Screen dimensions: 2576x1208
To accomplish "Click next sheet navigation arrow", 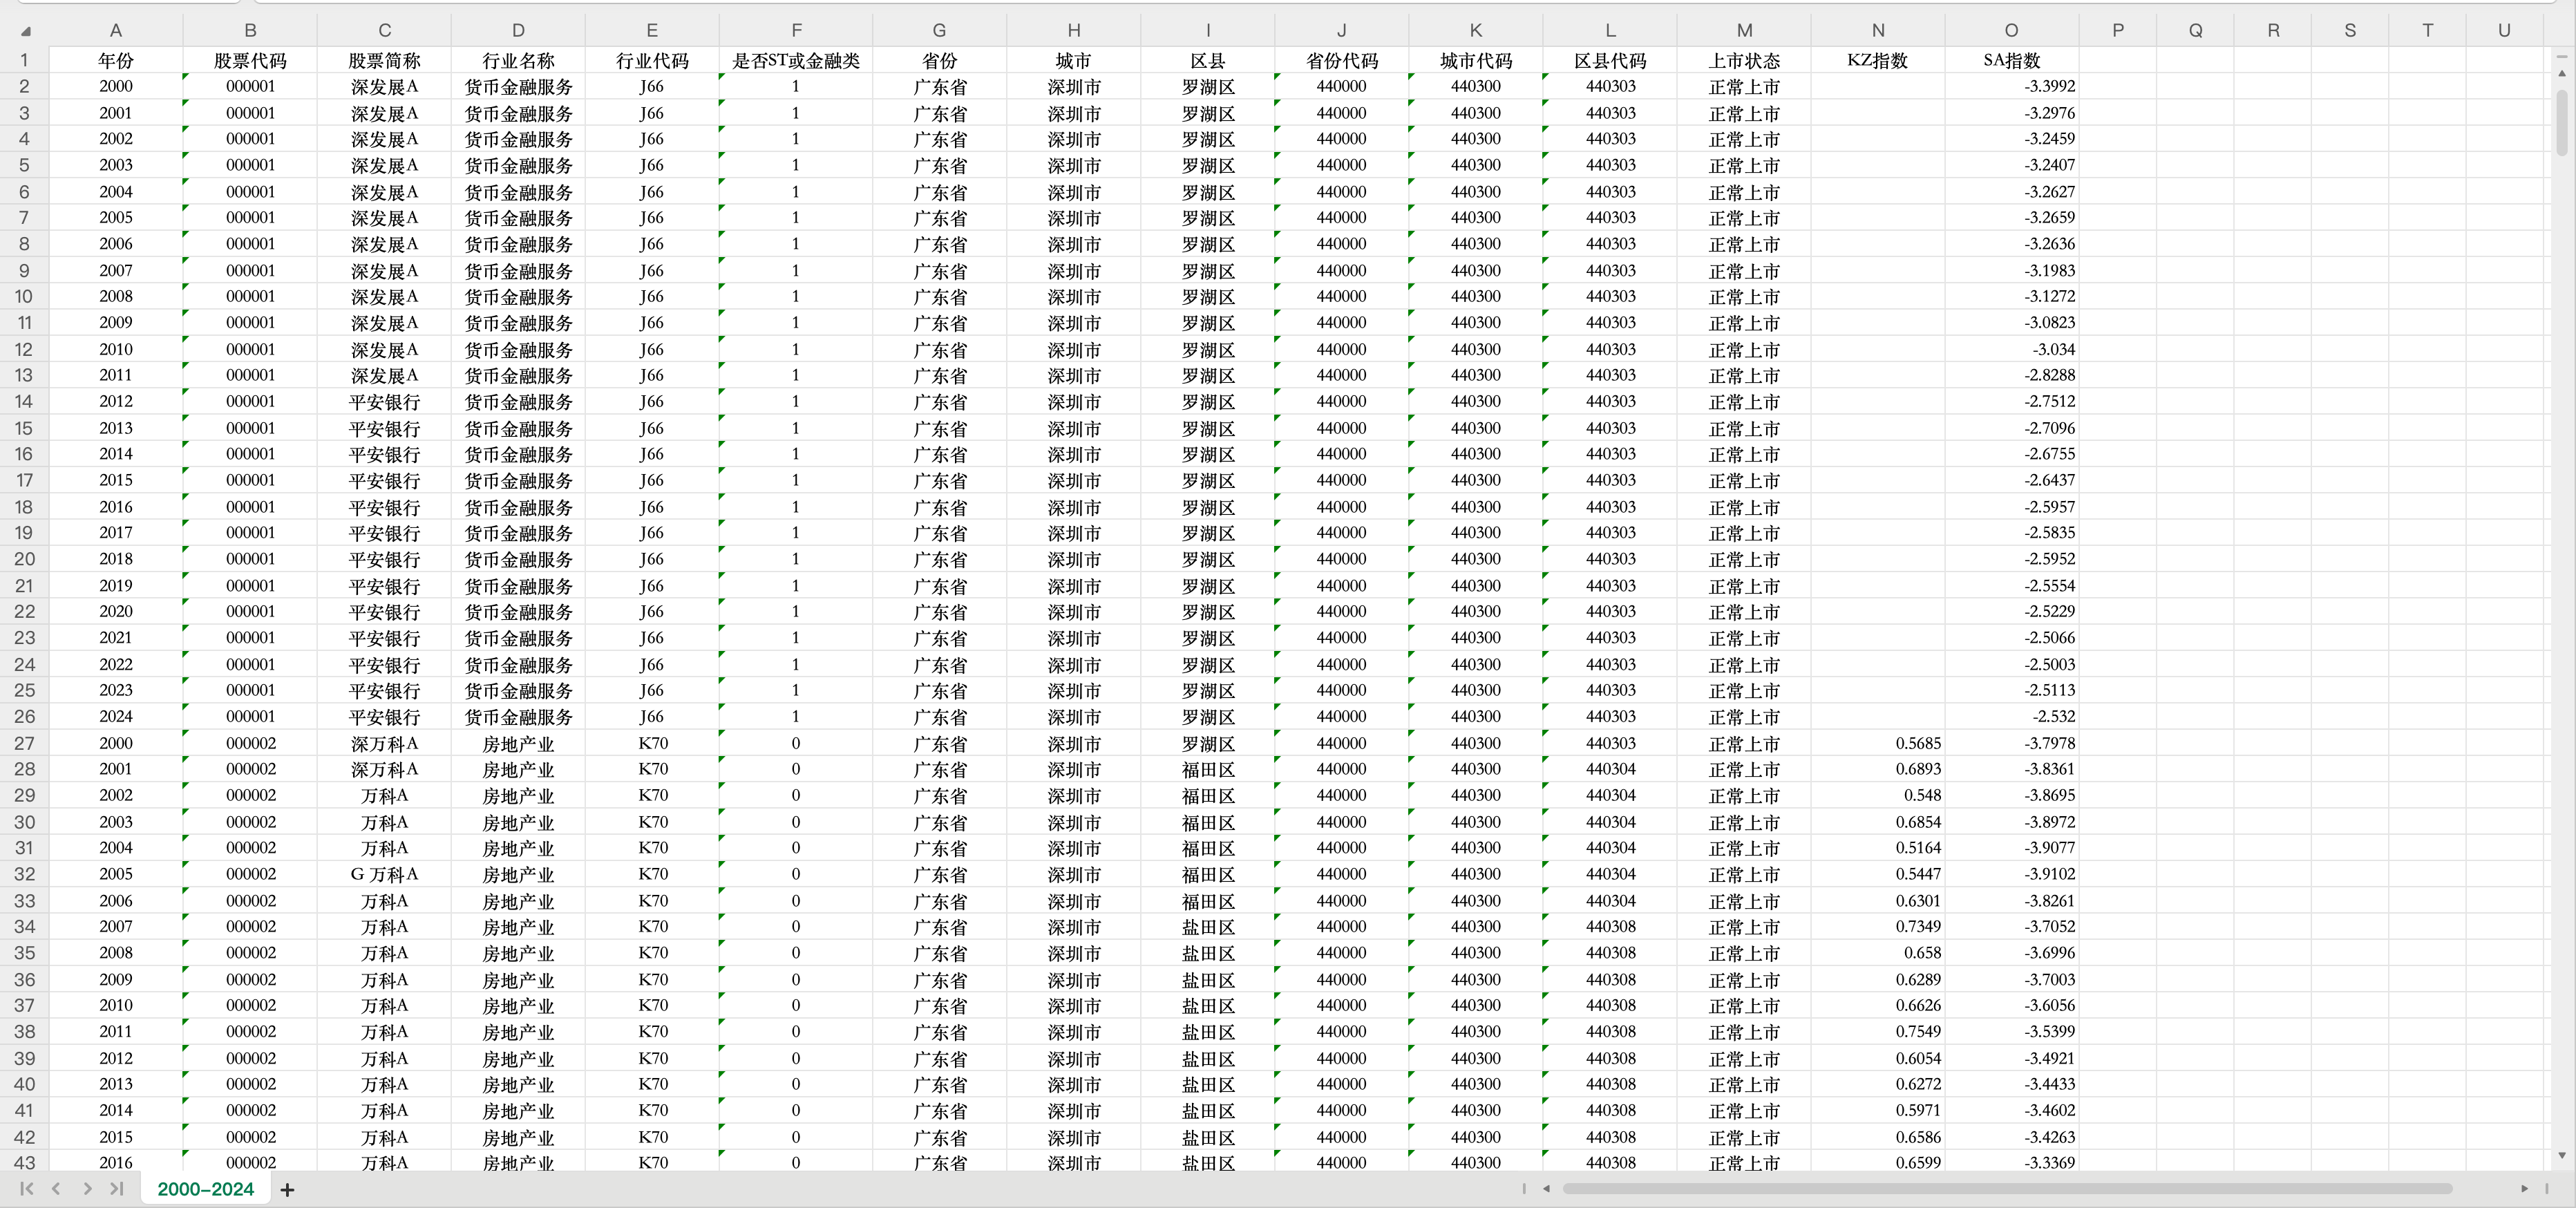I will click(x=87, y=1189).
